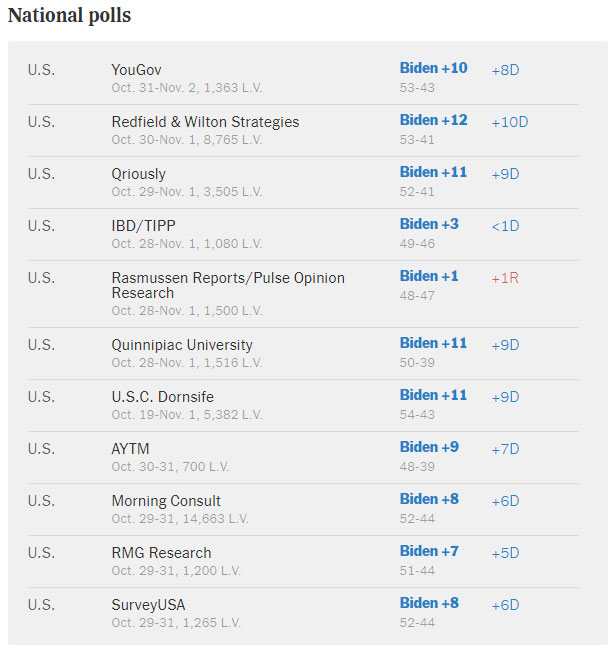Viewport: 614px width, 654px height.
Task: Click the +1R adjusted margin
Action: tap(505, 278)
